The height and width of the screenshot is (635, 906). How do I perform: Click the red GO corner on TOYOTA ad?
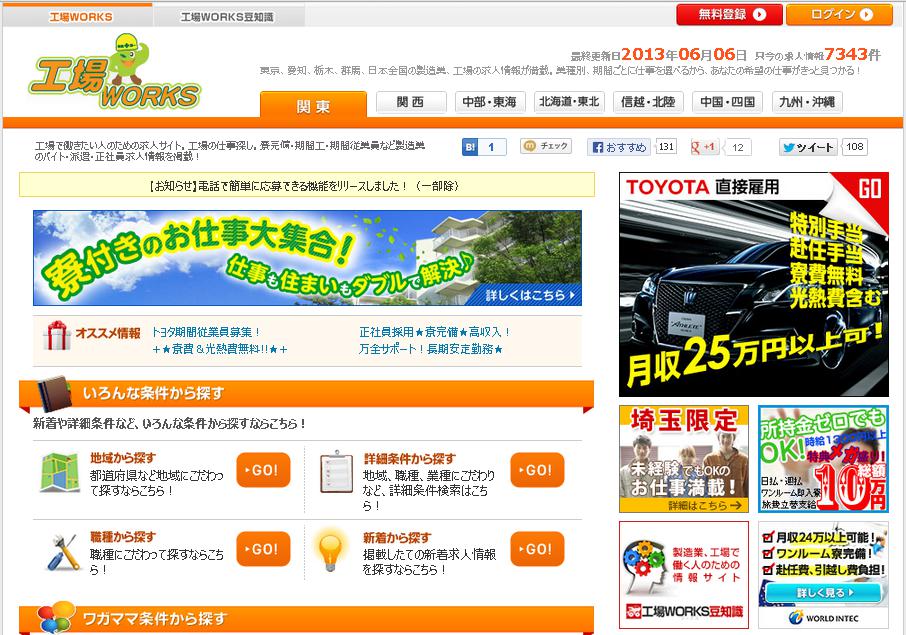coord(869,190)
